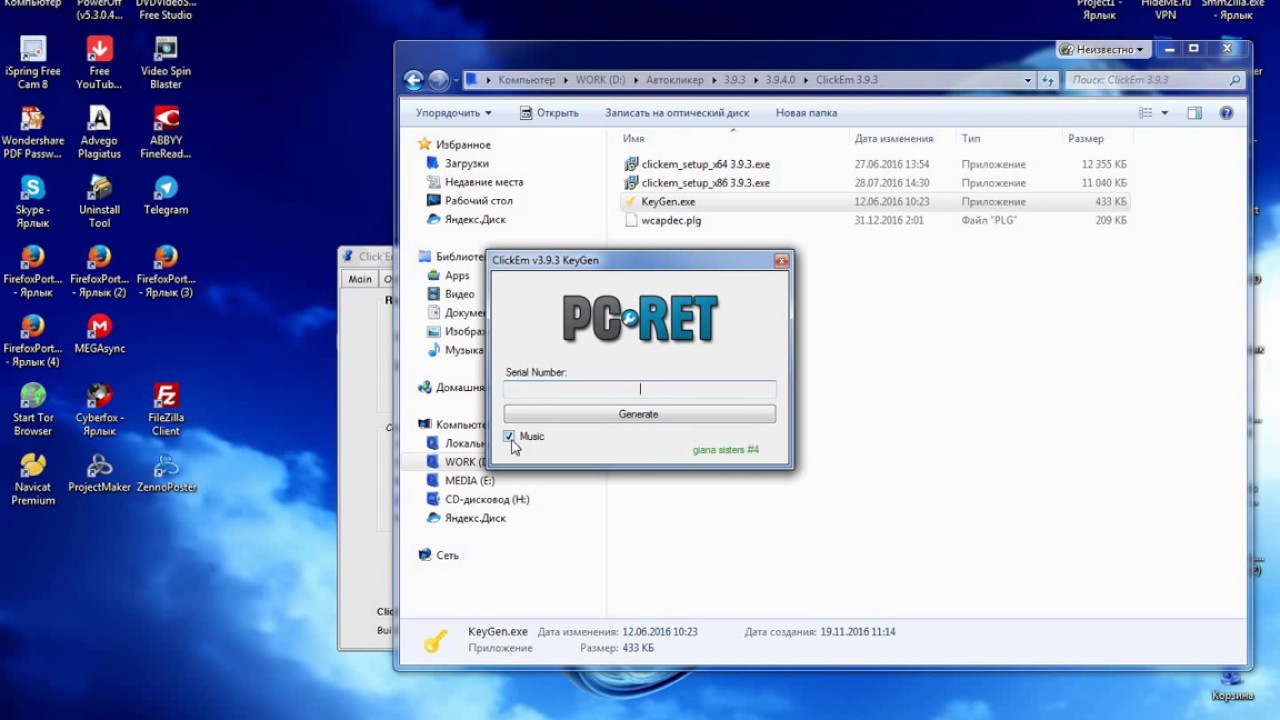This screenshot has height=720, width=1280.
Task: Select the ZennoPoster desktop icon
Action: [x=166, y=473]
